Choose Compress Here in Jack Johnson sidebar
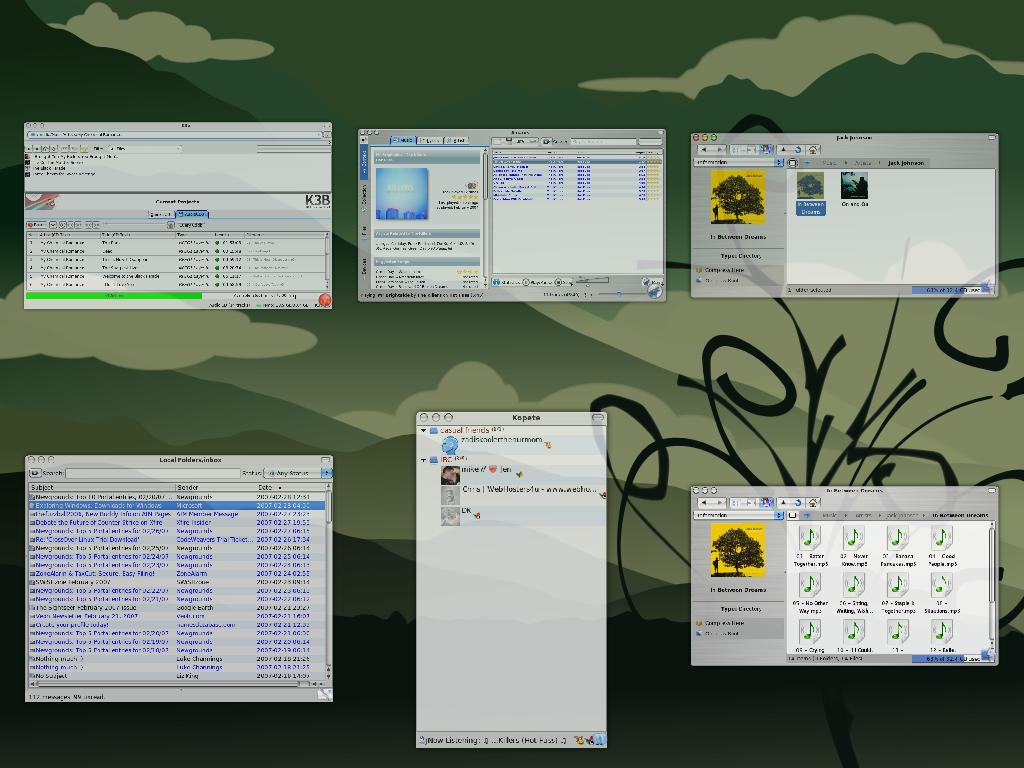This screenshot has height=768, width=1024. tap(724, 270)
